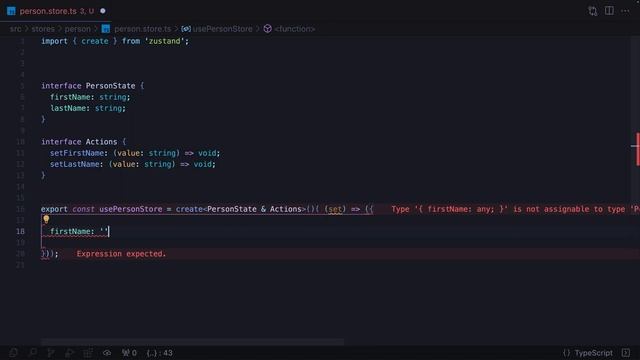This screenshot has width=640, height=360.
Task: Click the underlined 'set' parameter
Action: click(335, 209)
